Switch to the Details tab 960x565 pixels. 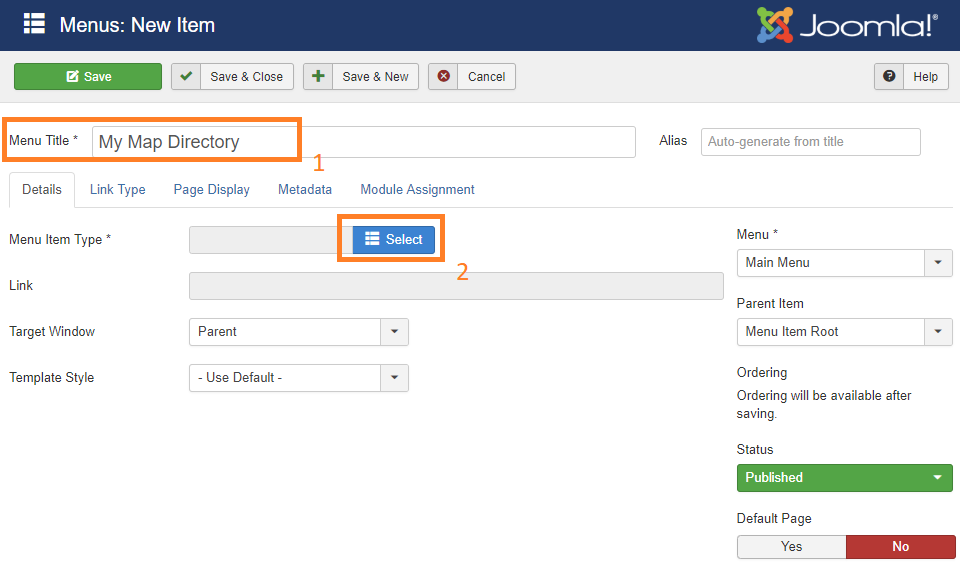(42, 190)
